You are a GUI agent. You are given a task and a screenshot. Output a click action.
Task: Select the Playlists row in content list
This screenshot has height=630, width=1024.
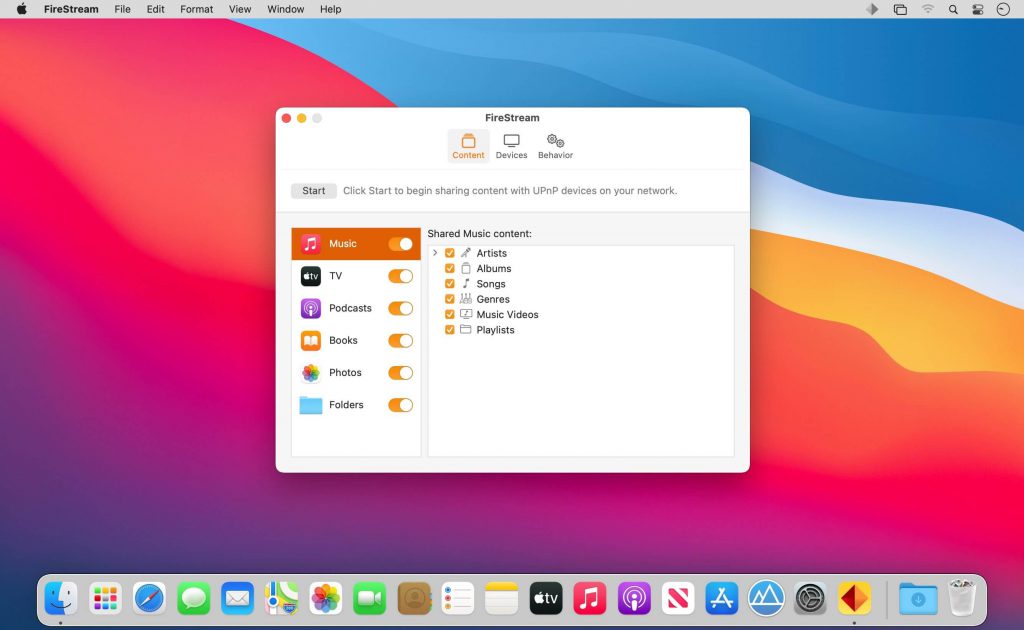(x=495, y=330)
